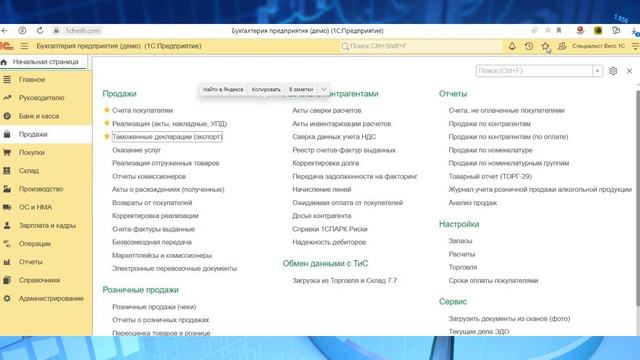
Task: Open Возвраты от покупателей
Action: (x=152, y=203)
